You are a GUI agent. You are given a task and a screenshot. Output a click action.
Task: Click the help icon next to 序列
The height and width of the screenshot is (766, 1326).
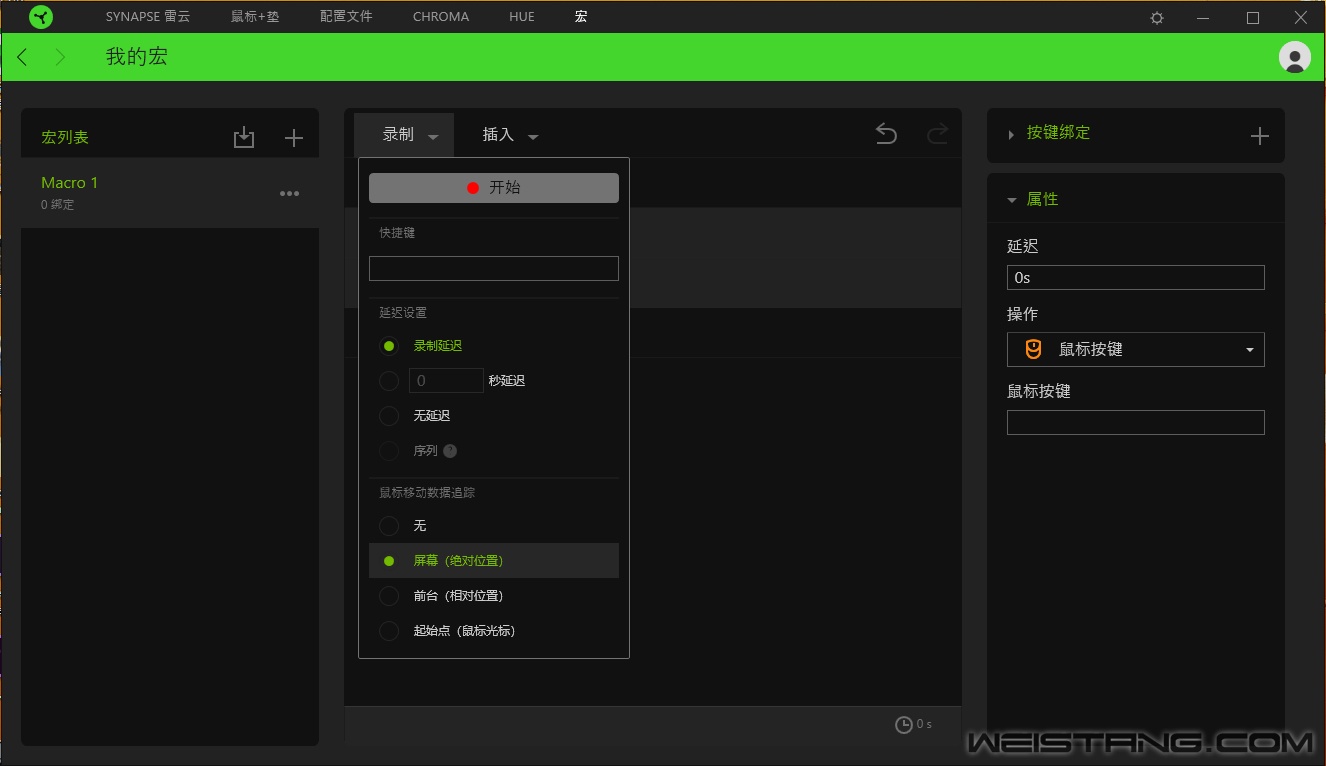click(x=450, y=451)
